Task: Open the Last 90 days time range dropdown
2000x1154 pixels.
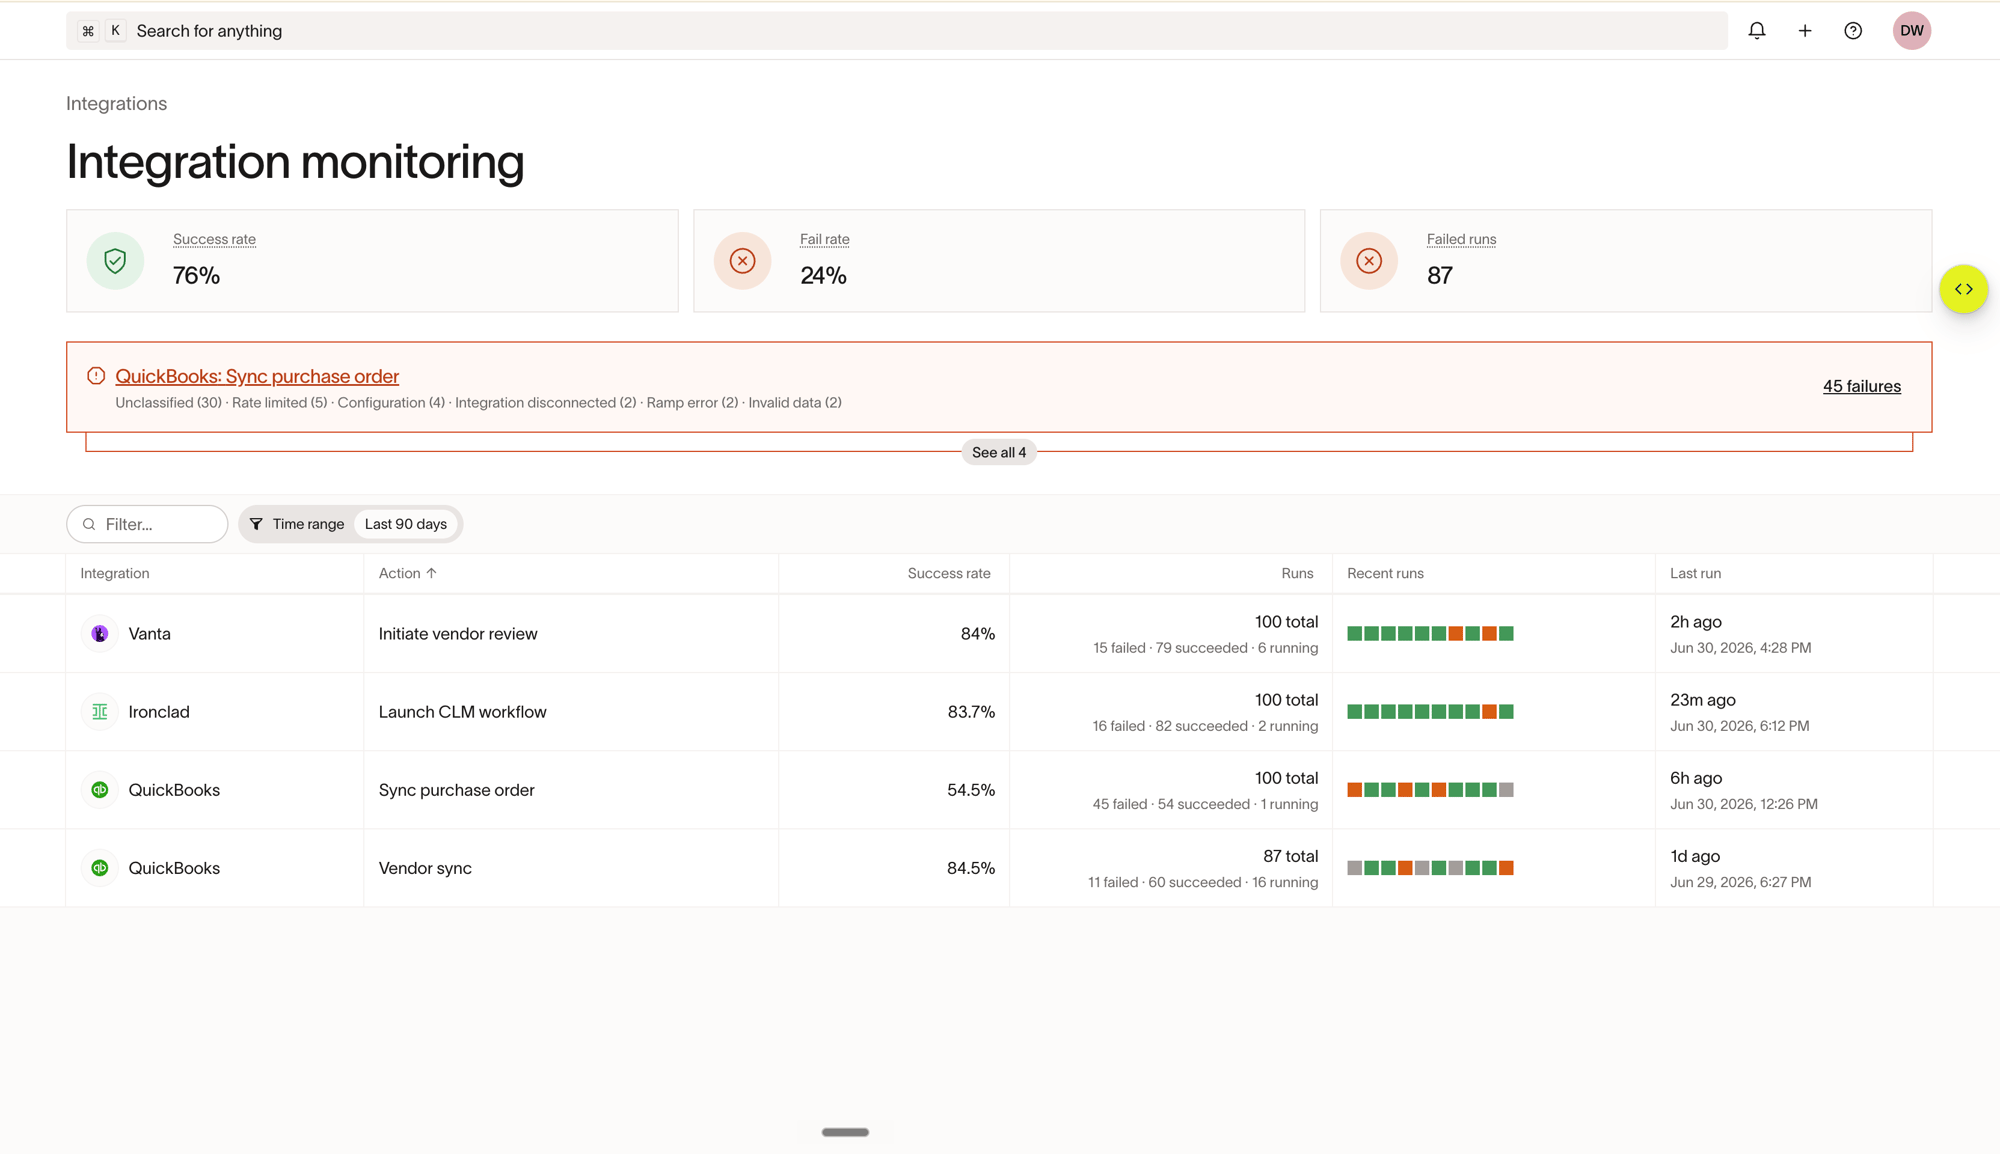Action: (x=405, y=524)
